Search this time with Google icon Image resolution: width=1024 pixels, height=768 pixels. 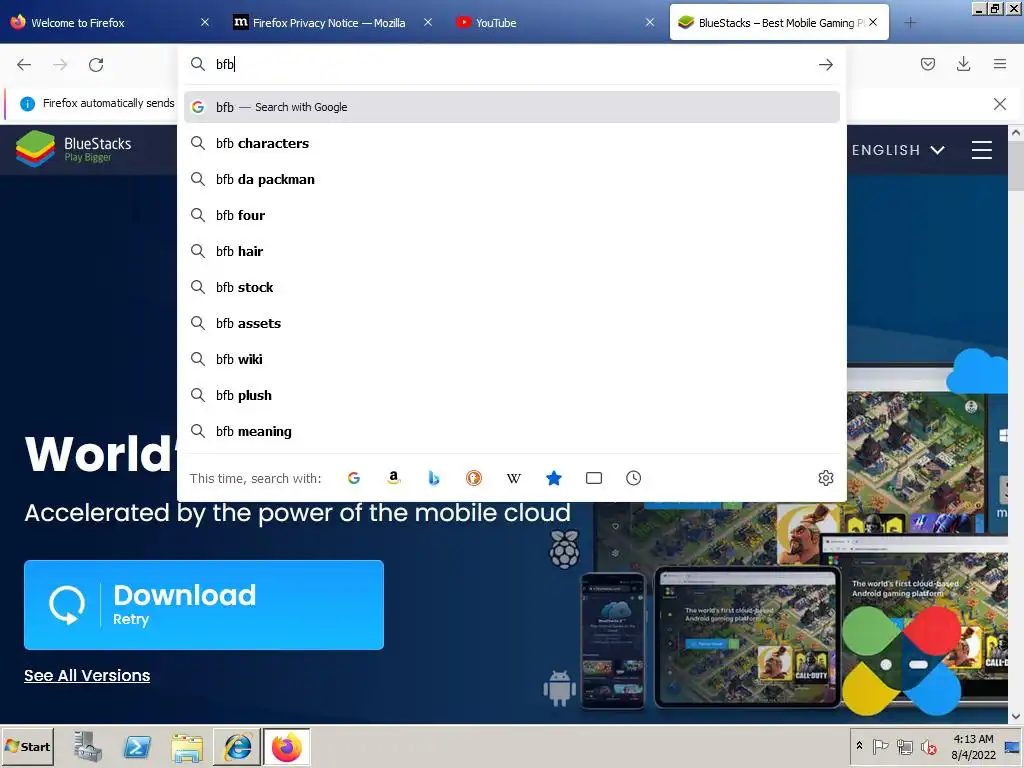point(354,478)
